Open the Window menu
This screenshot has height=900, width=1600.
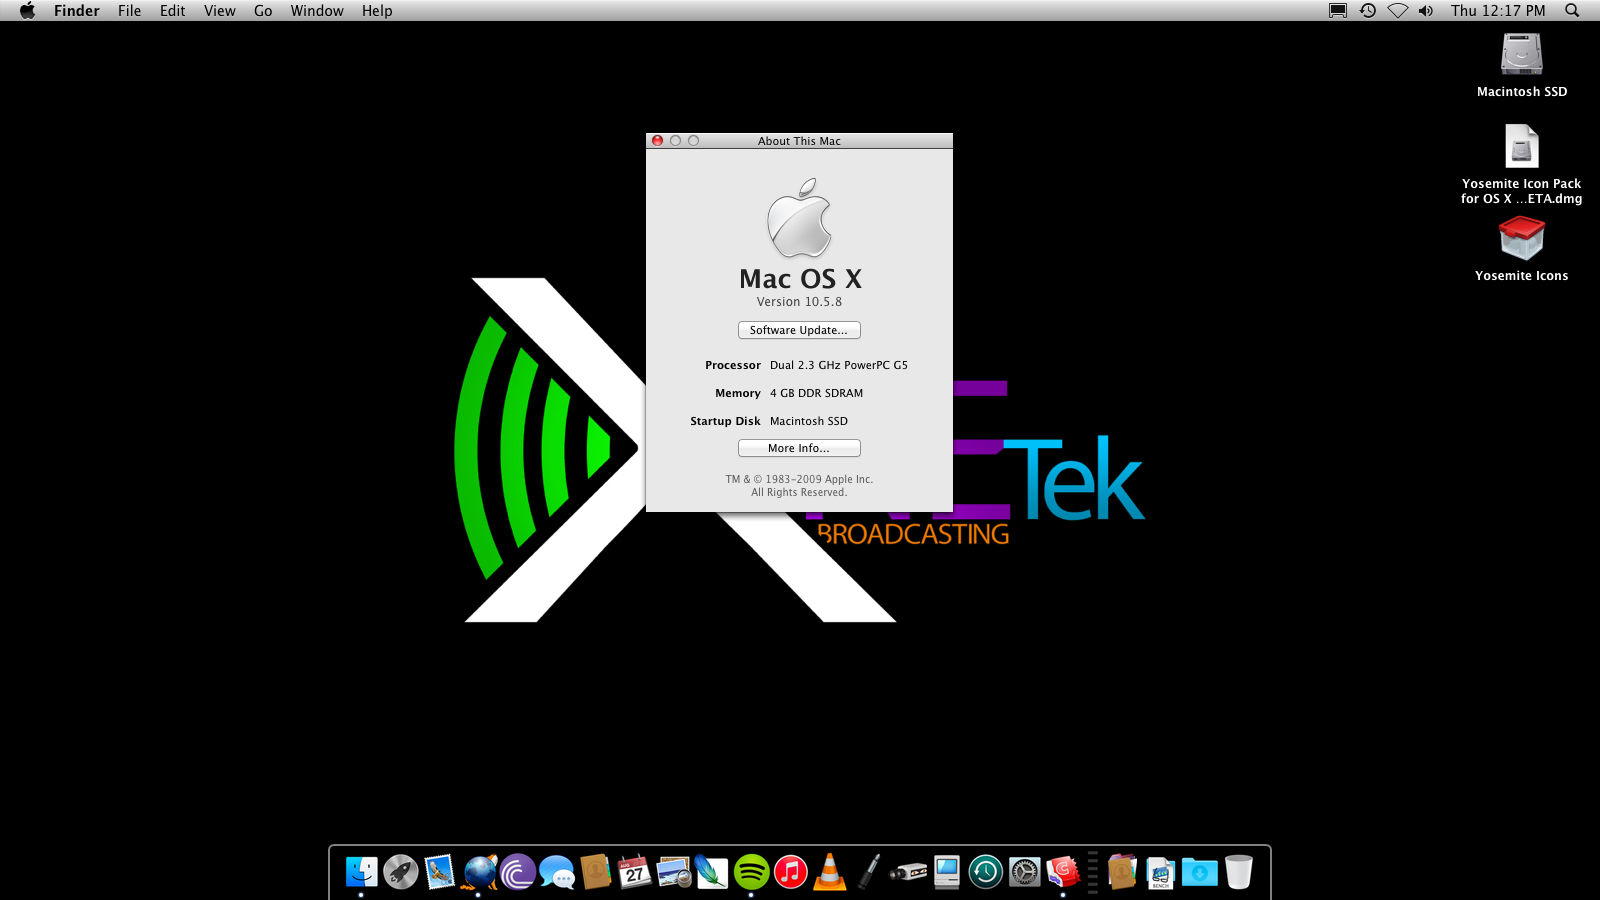317,11
